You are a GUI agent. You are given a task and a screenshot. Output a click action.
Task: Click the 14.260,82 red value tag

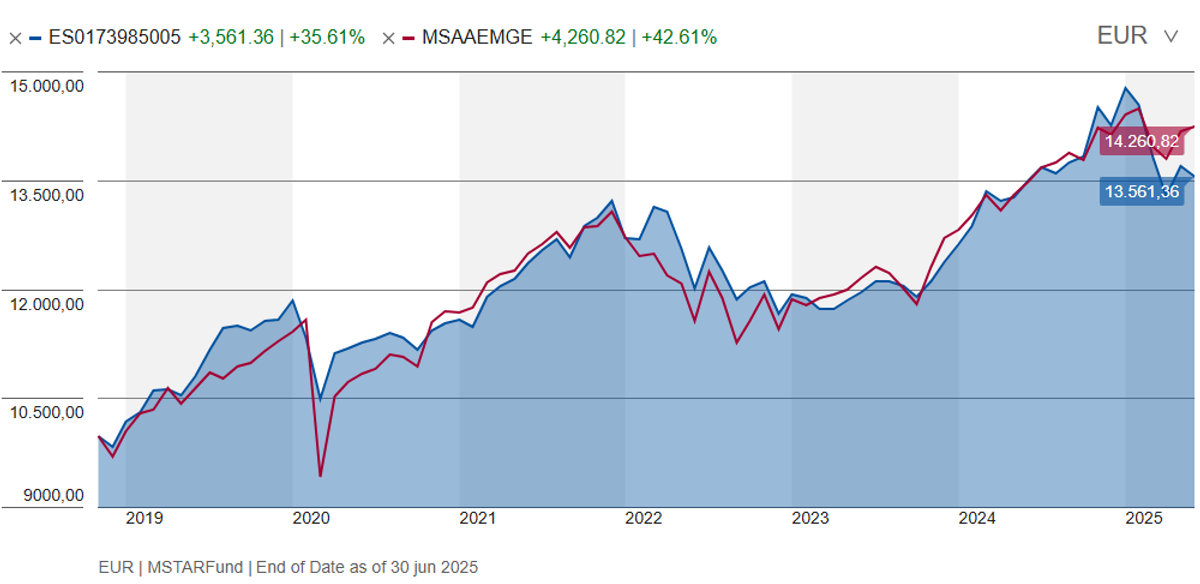[1141, 141]
